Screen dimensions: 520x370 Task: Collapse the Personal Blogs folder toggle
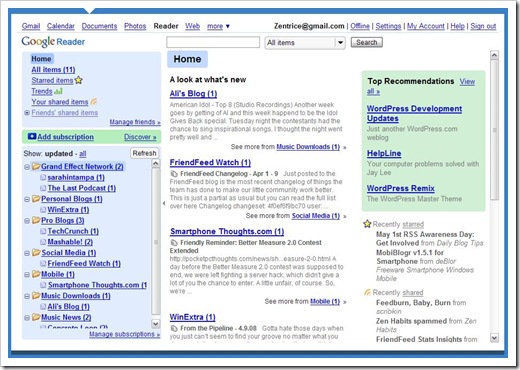pos(27,199)
